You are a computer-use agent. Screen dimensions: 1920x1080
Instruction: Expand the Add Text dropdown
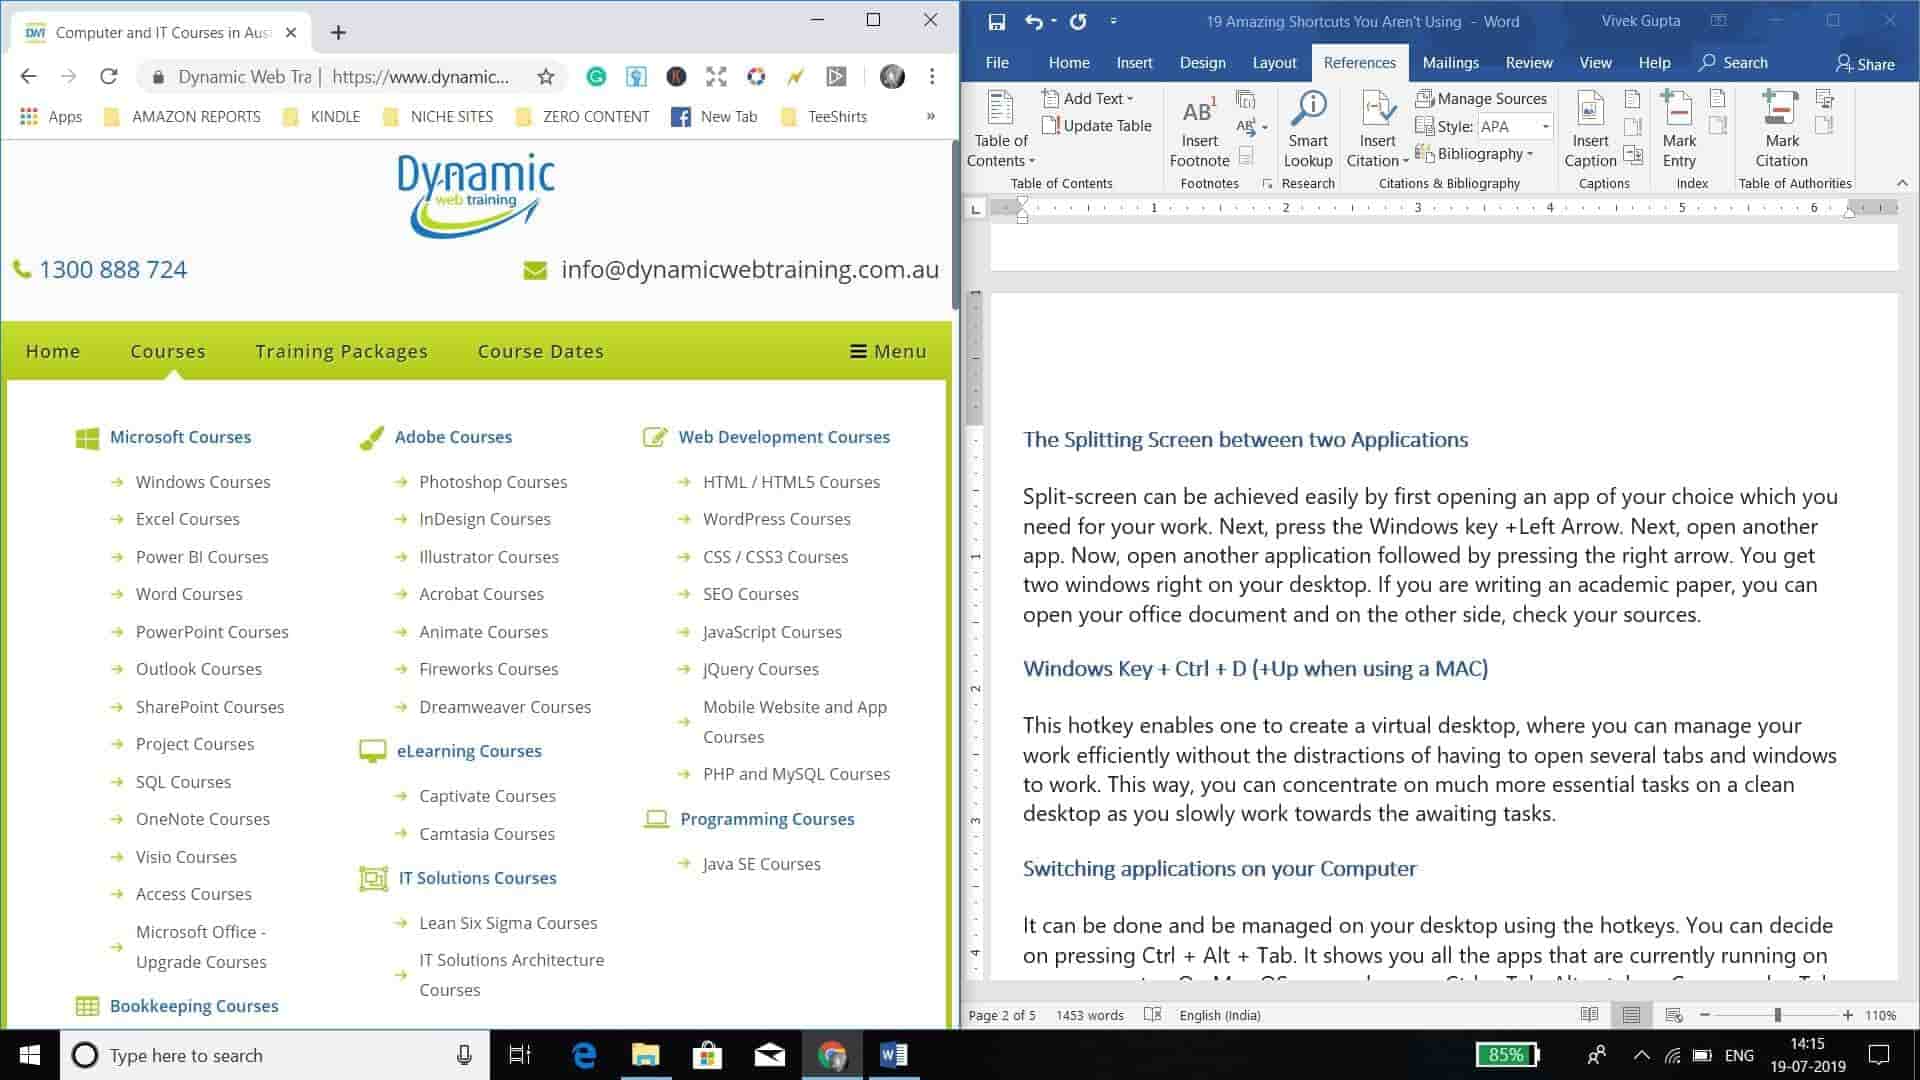tap(1097, 98)
